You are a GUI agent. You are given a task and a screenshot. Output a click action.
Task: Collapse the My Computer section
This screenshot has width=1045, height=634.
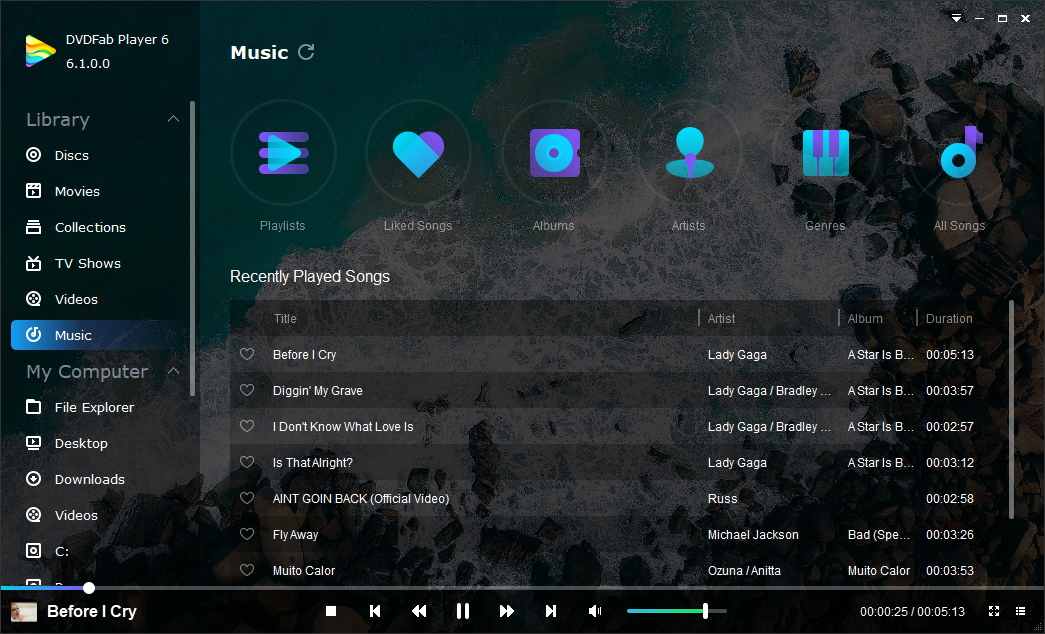173,371
